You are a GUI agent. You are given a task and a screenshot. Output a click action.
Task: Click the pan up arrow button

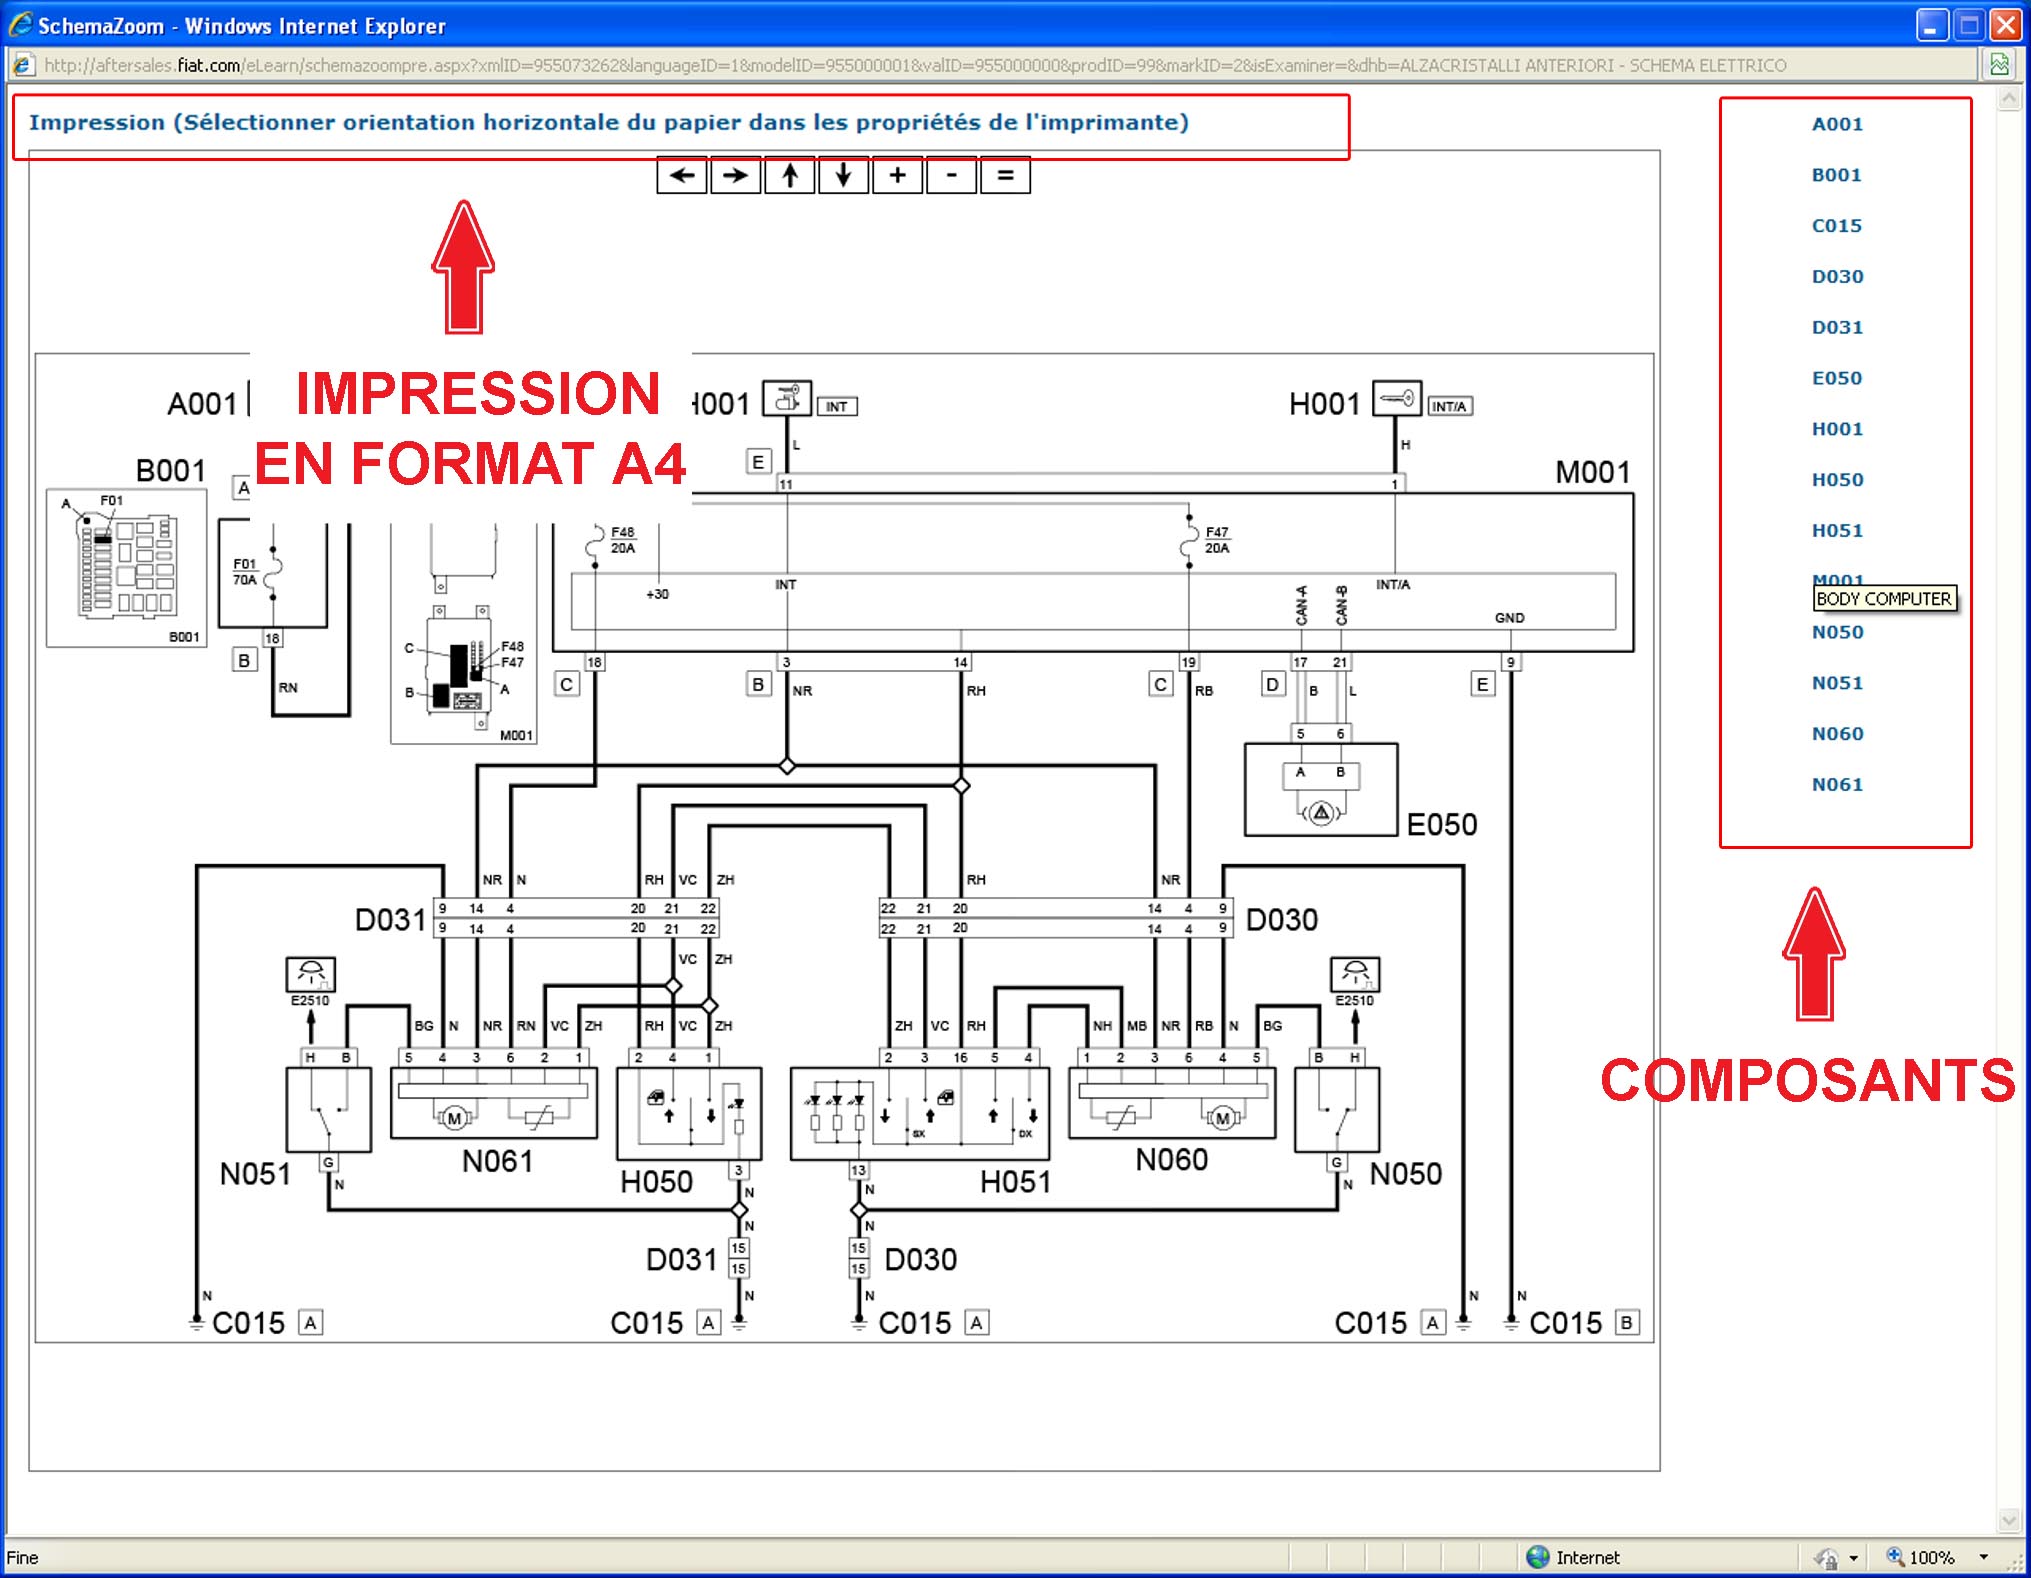coord(790,175)
